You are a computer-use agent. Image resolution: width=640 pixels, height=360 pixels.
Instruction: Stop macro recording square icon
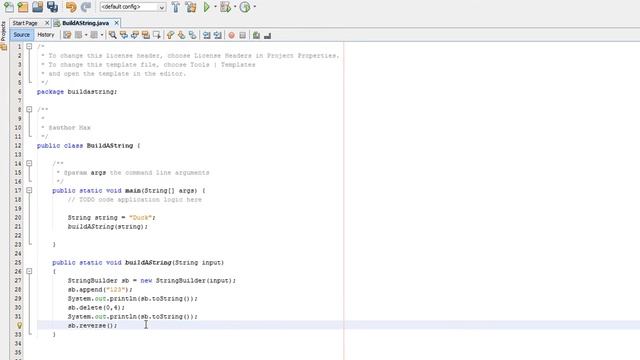click(x=242, y=36)
